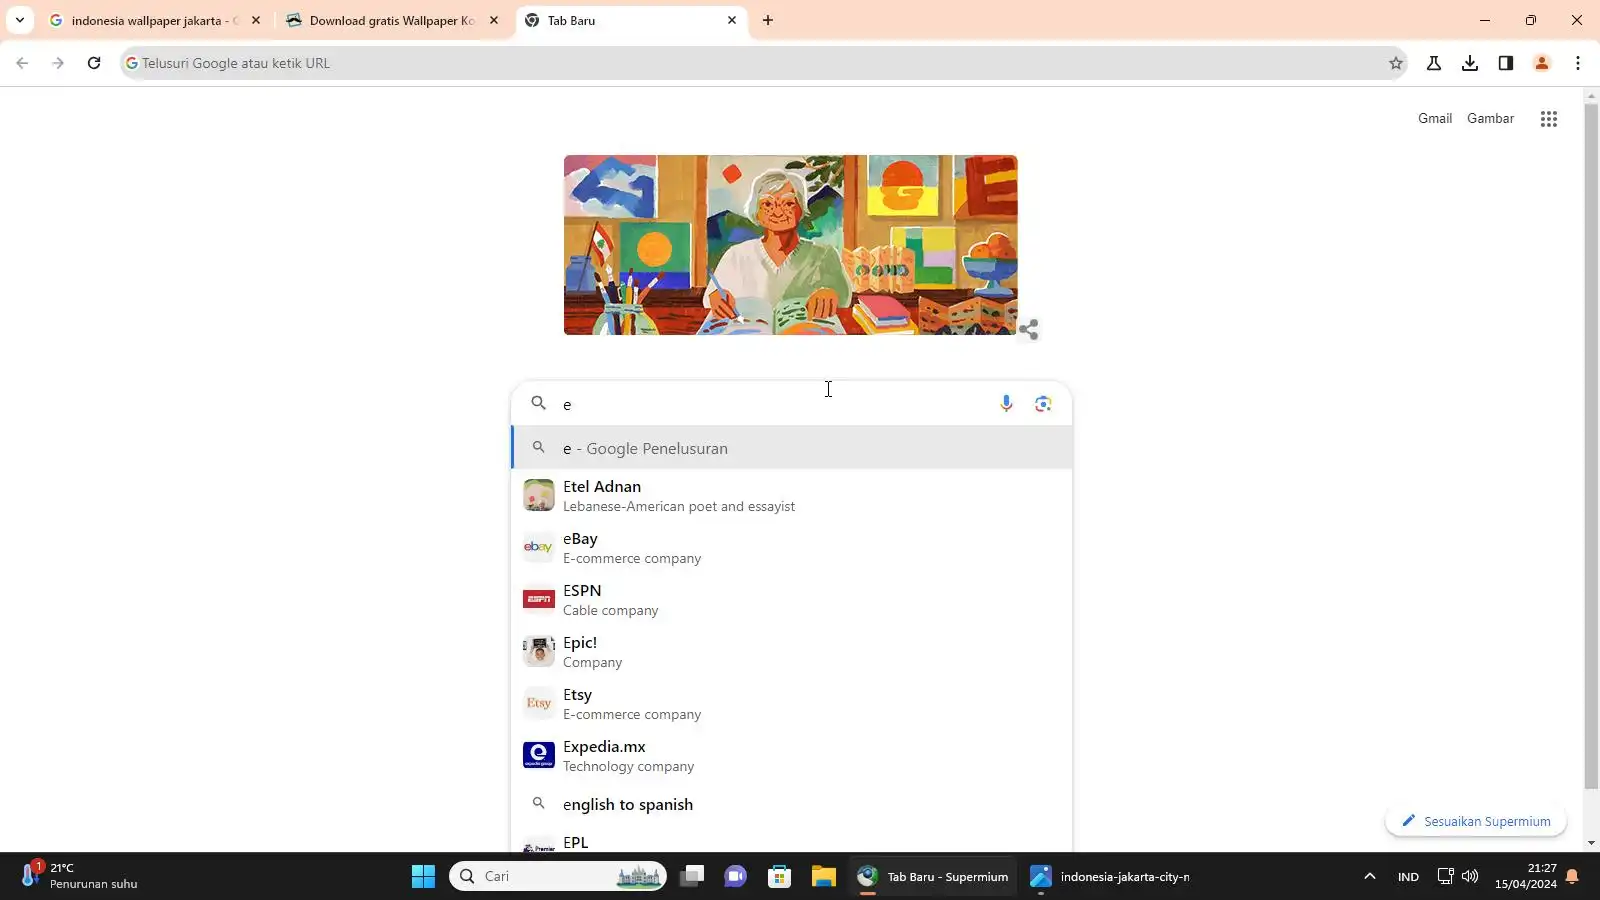Viewport: 1600px width, 900px height.
Task: Launch the Chat app from taskbar
Action: coord(736,876)
